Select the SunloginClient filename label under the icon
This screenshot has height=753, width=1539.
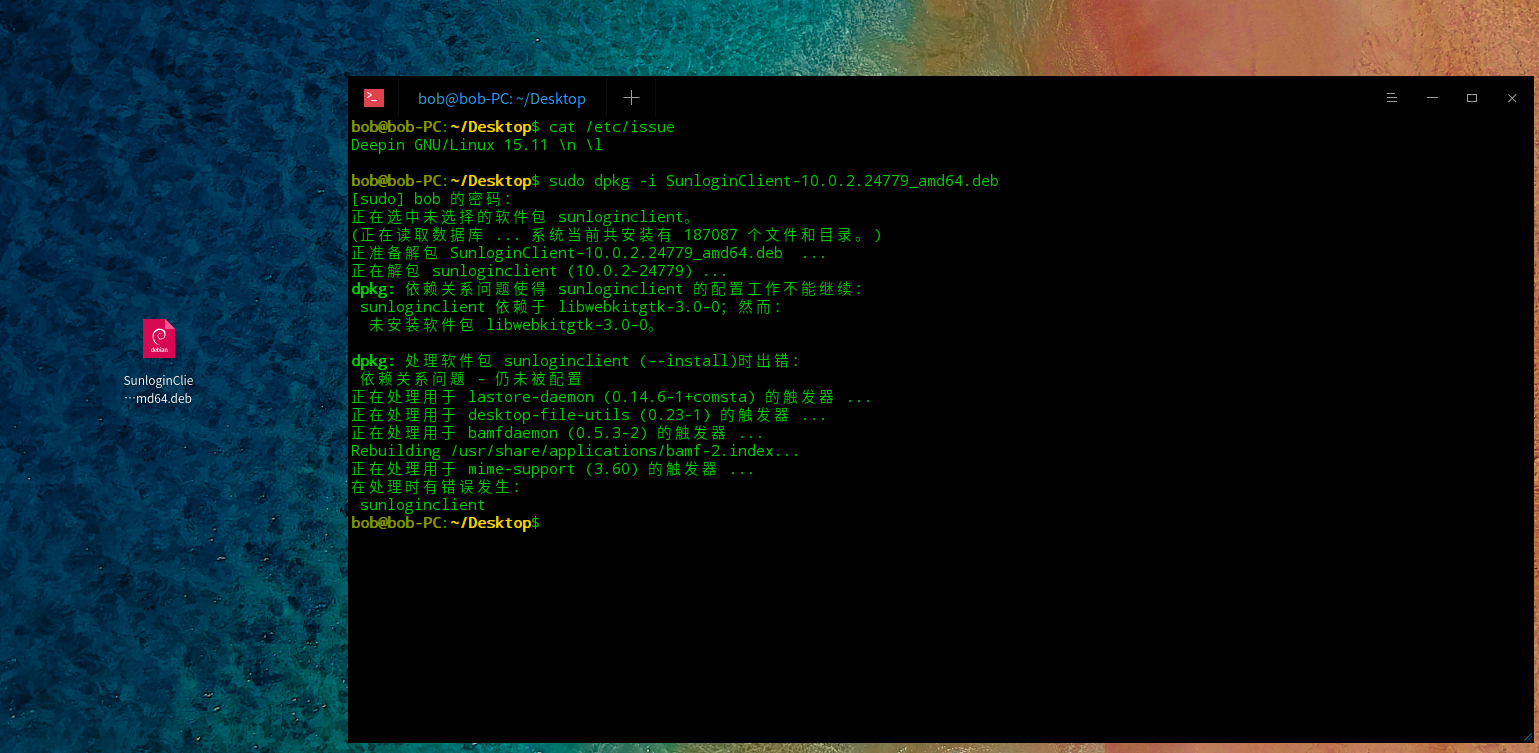click(158, 389)
